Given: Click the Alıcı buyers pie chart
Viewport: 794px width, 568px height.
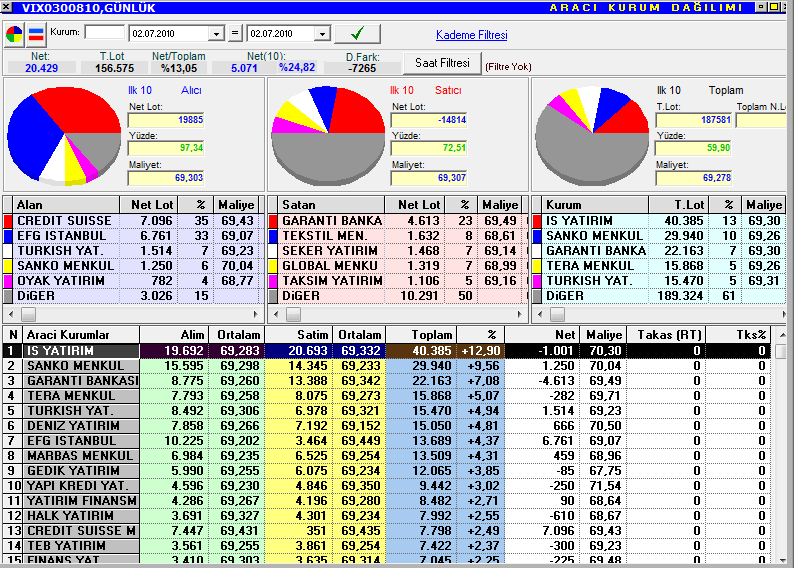Looking at the screenshot, I should click(64, 136).
